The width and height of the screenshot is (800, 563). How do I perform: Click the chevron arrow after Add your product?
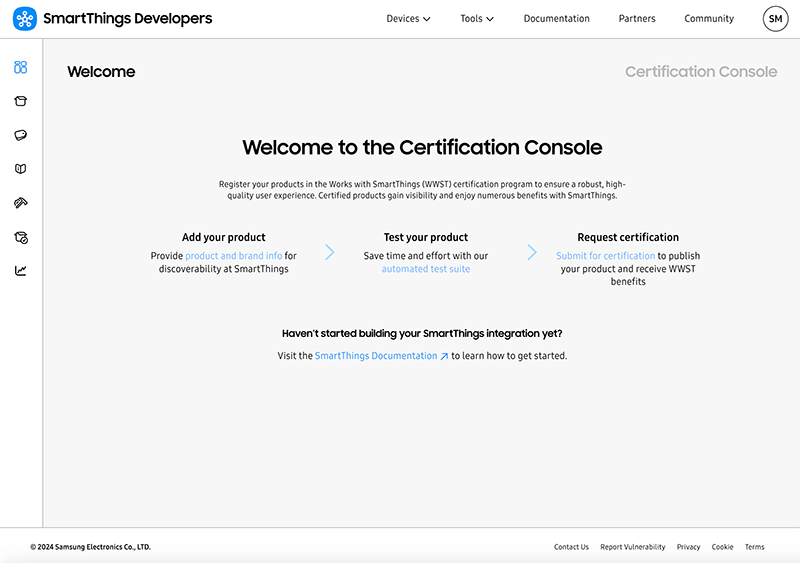330,252
